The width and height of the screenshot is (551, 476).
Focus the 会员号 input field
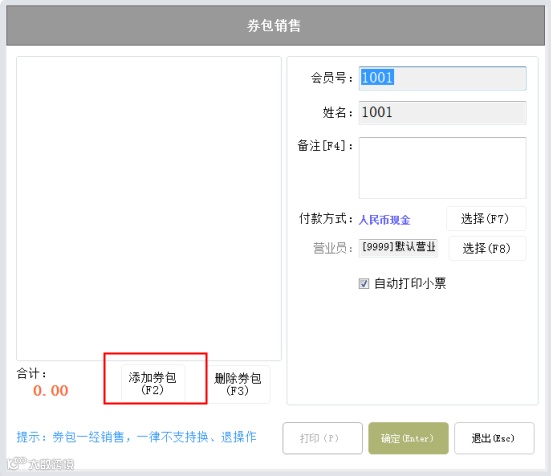coord(442,78)
